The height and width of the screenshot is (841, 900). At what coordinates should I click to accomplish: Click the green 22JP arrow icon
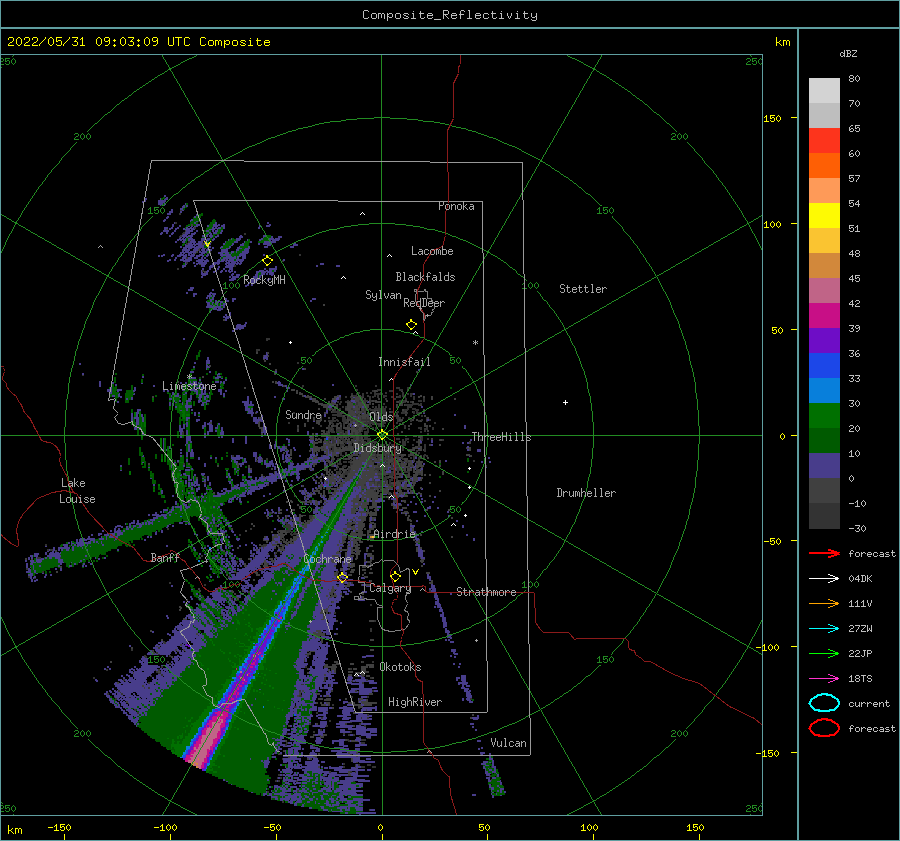[x=824, y=653]
